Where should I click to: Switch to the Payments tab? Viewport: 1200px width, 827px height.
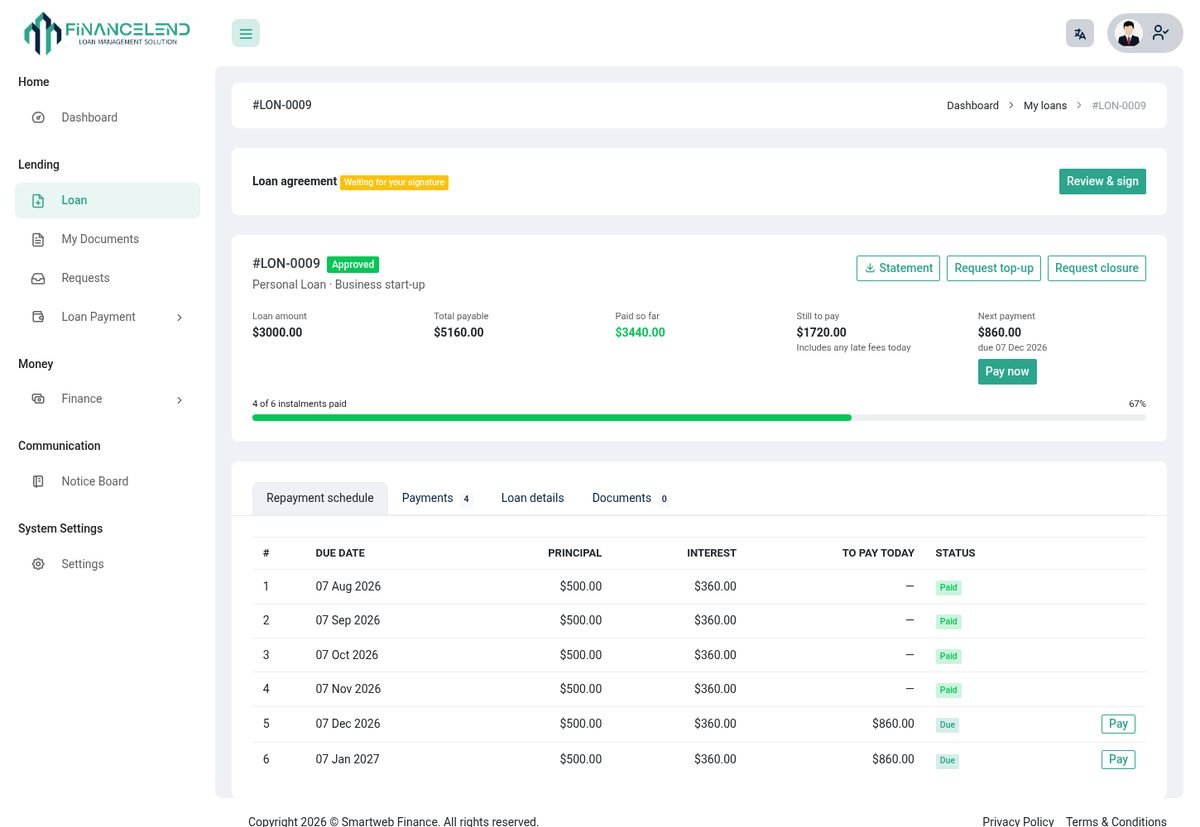(436, 498)
